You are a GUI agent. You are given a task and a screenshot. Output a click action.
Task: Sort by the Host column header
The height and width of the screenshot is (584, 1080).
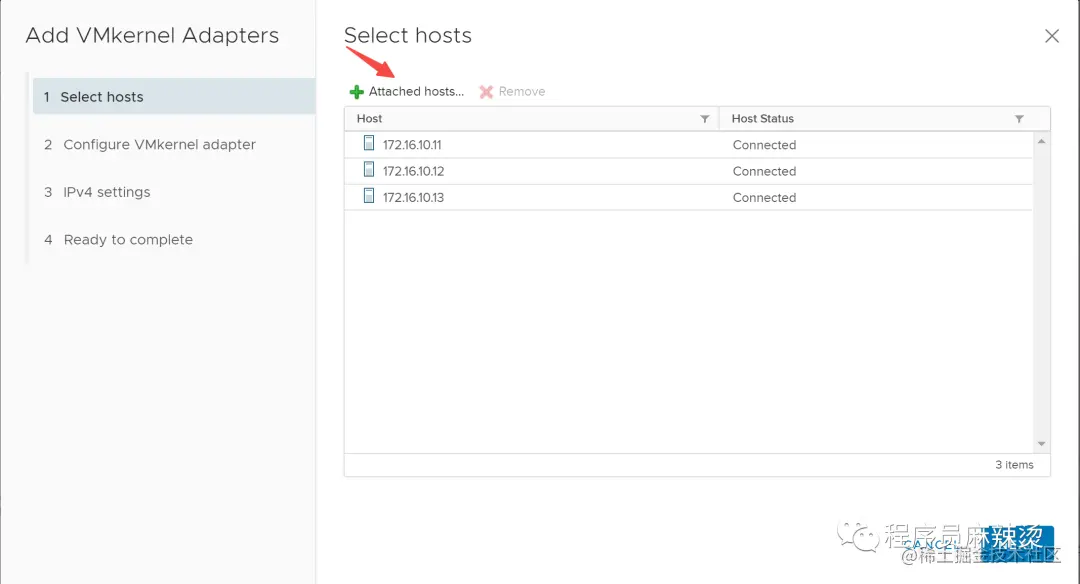coord(369,118)
